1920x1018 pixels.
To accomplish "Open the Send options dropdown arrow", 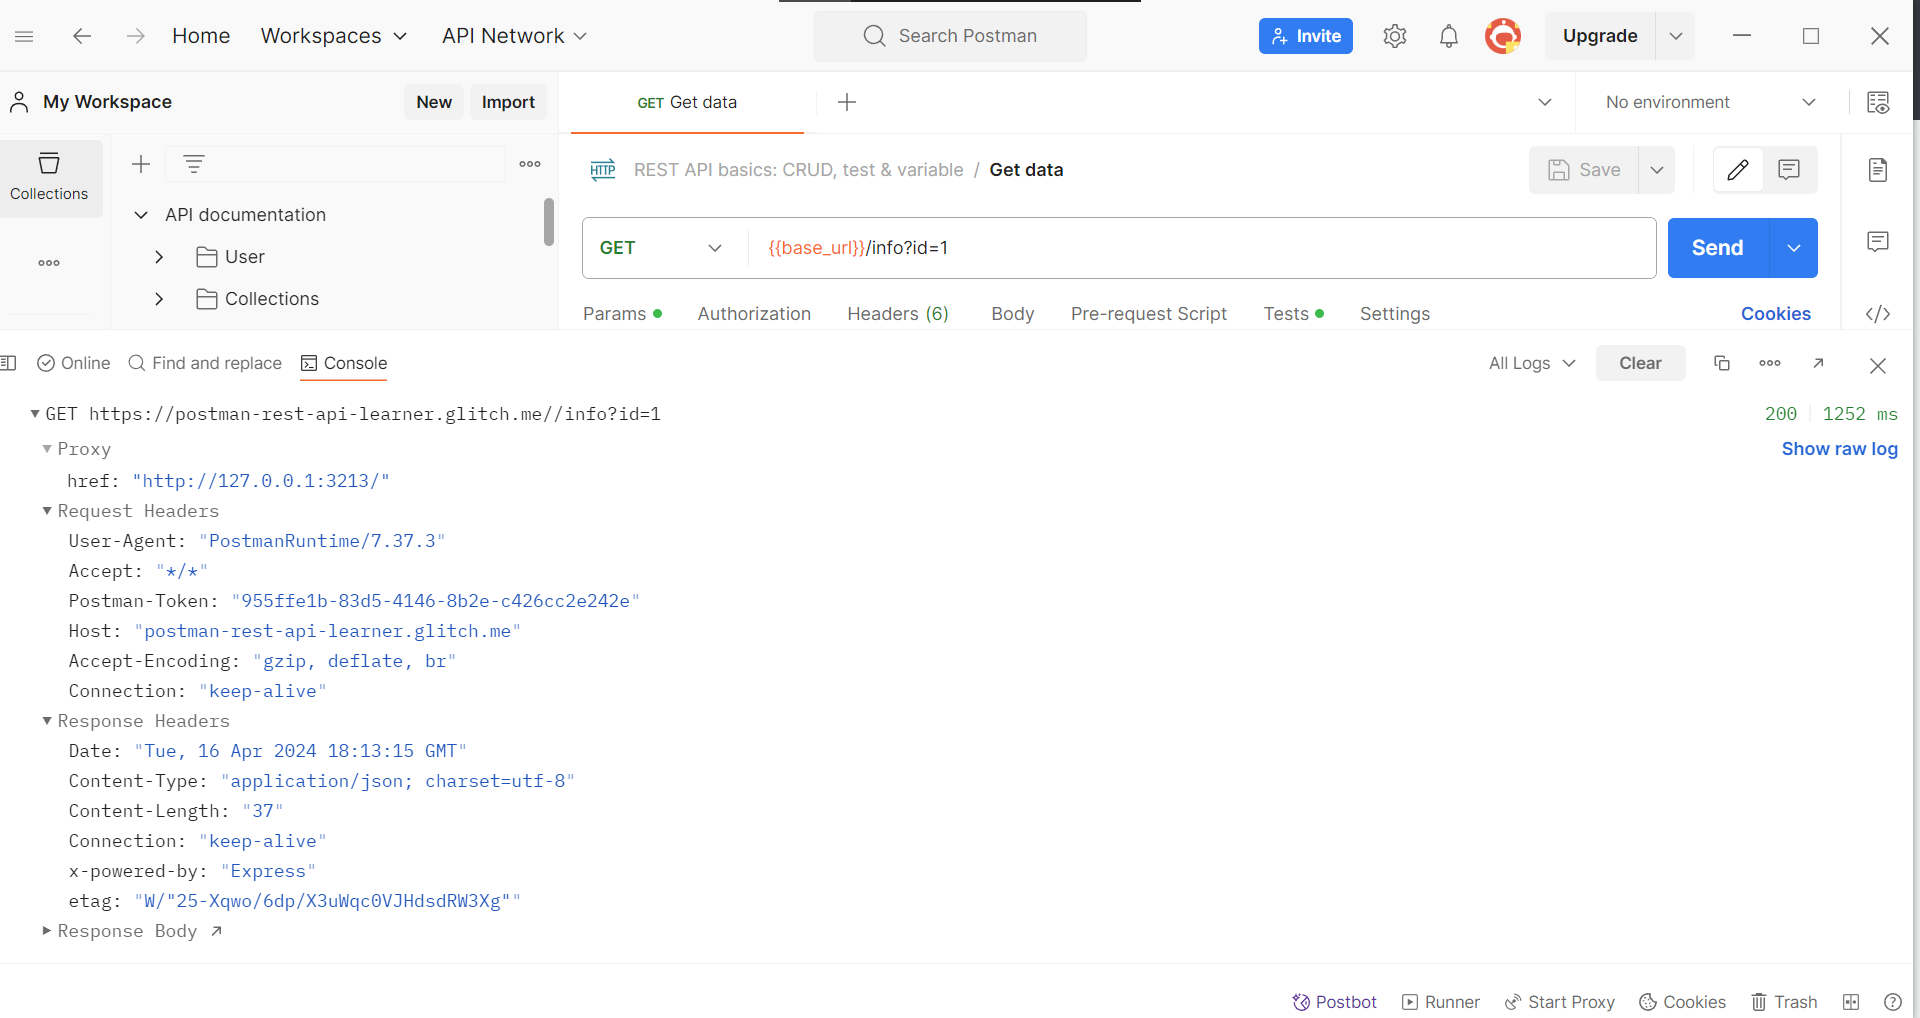I will 1794,248.
